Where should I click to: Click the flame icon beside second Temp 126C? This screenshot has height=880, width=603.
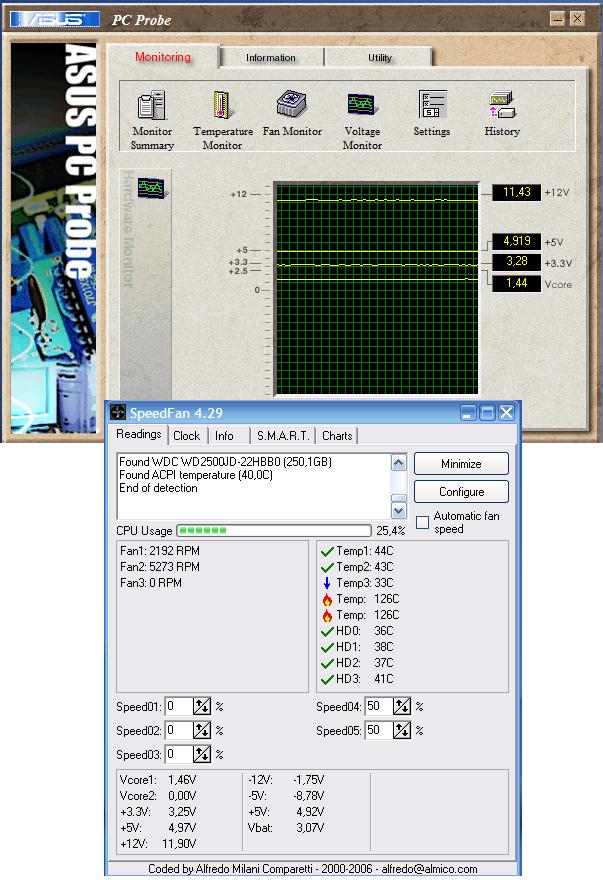[327, 615]
